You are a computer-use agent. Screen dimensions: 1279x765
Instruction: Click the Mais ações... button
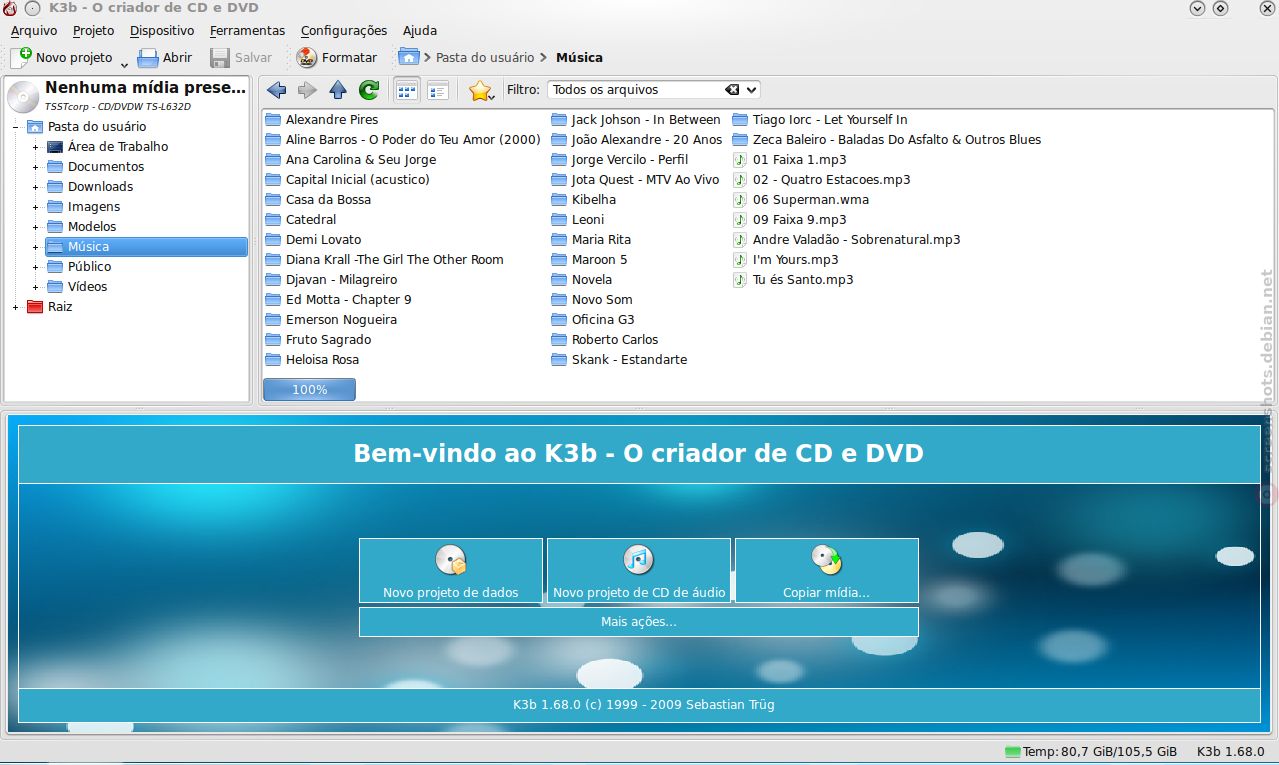pos(638,622)
